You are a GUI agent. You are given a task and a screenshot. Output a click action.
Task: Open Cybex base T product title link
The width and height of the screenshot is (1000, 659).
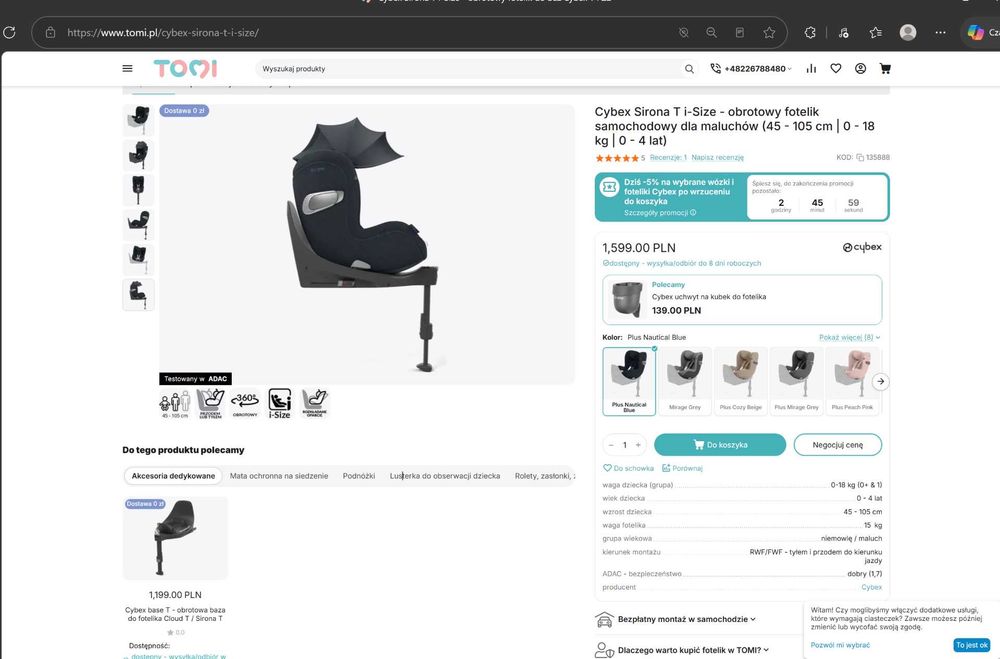(175, 614)
